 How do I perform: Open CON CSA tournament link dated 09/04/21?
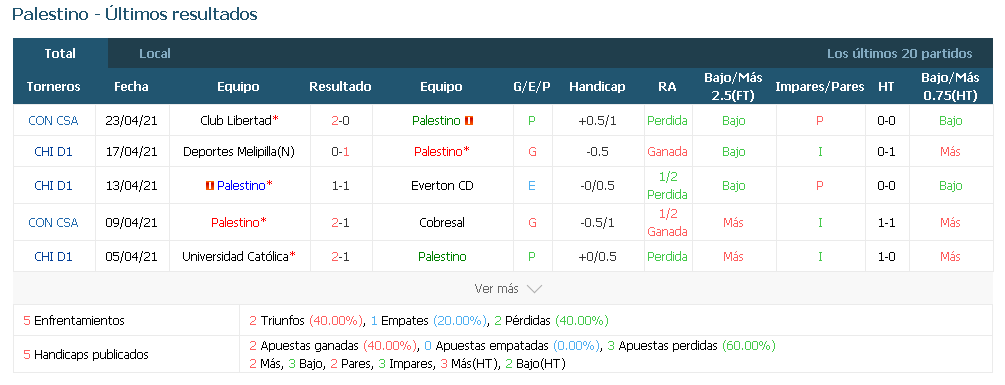click(x=54, y=223)
